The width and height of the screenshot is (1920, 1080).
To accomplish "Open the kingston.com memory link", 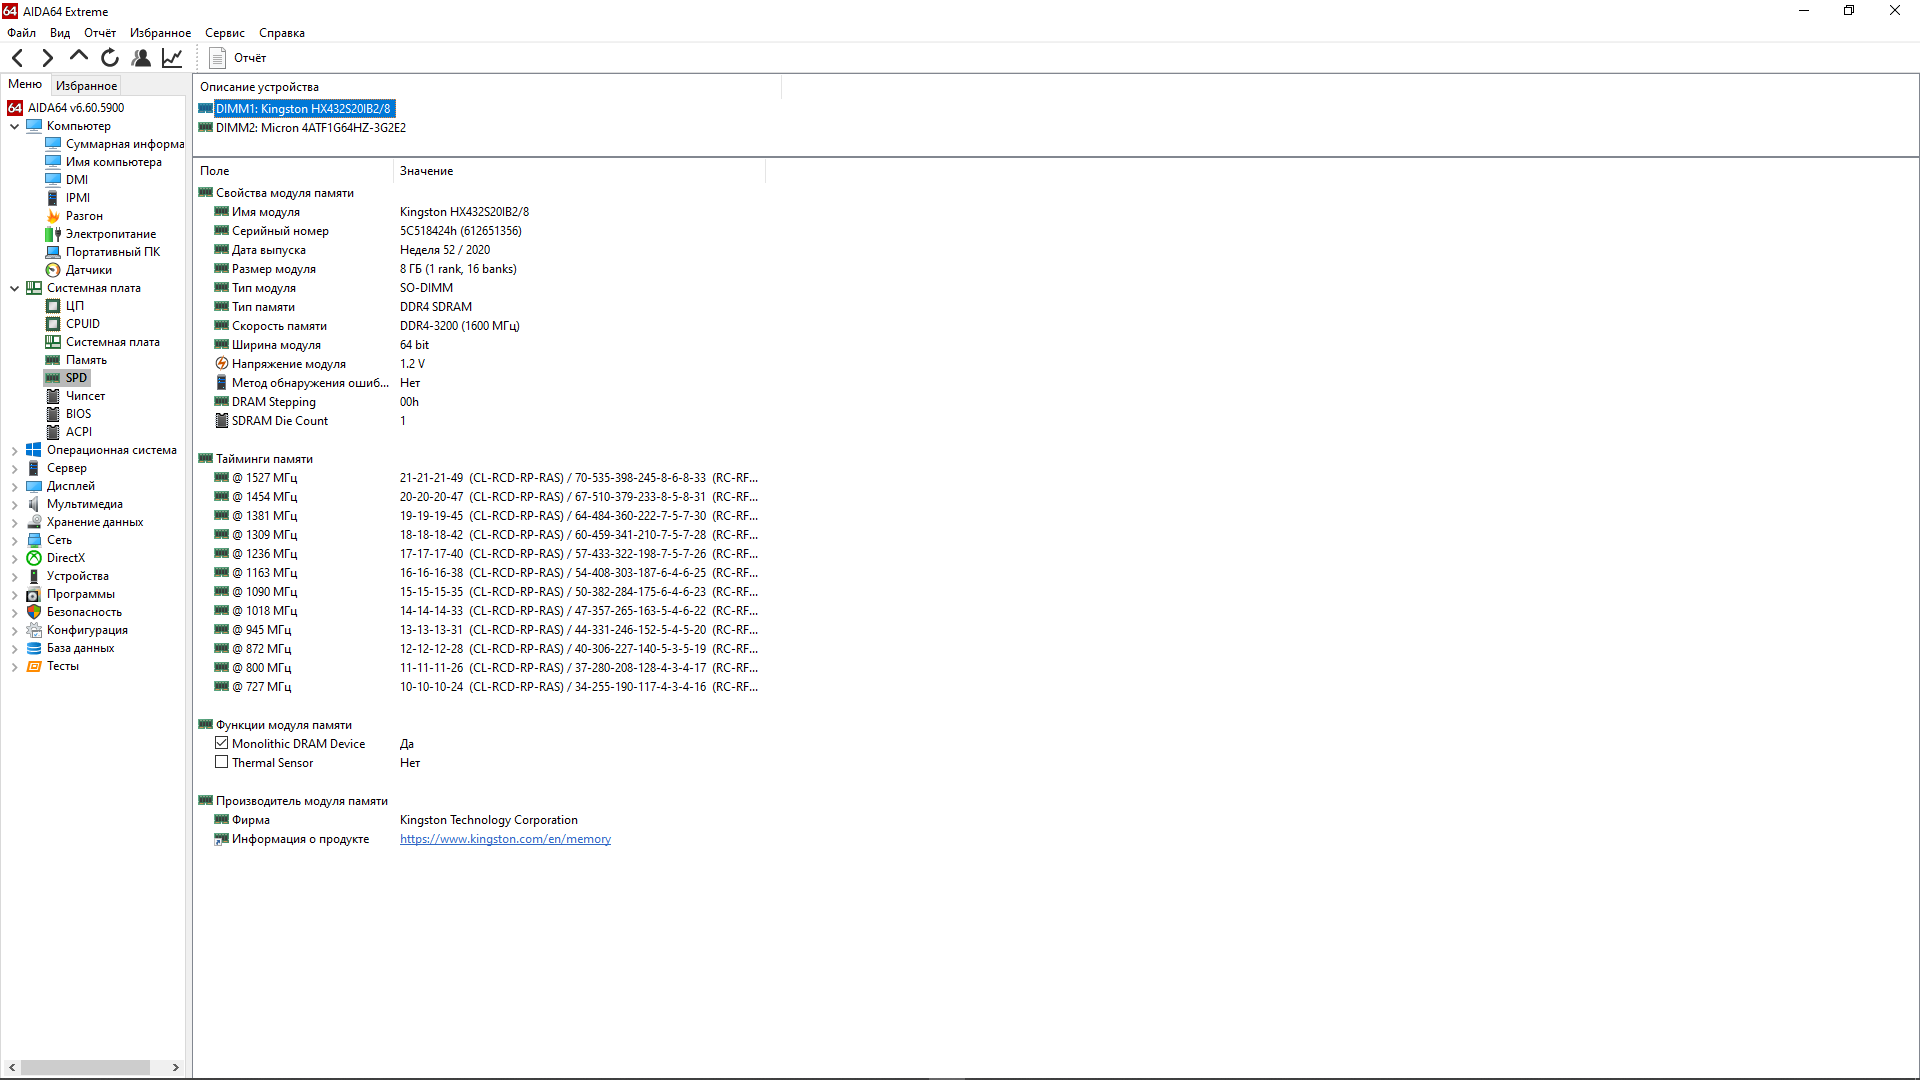I will coord(505,839).
